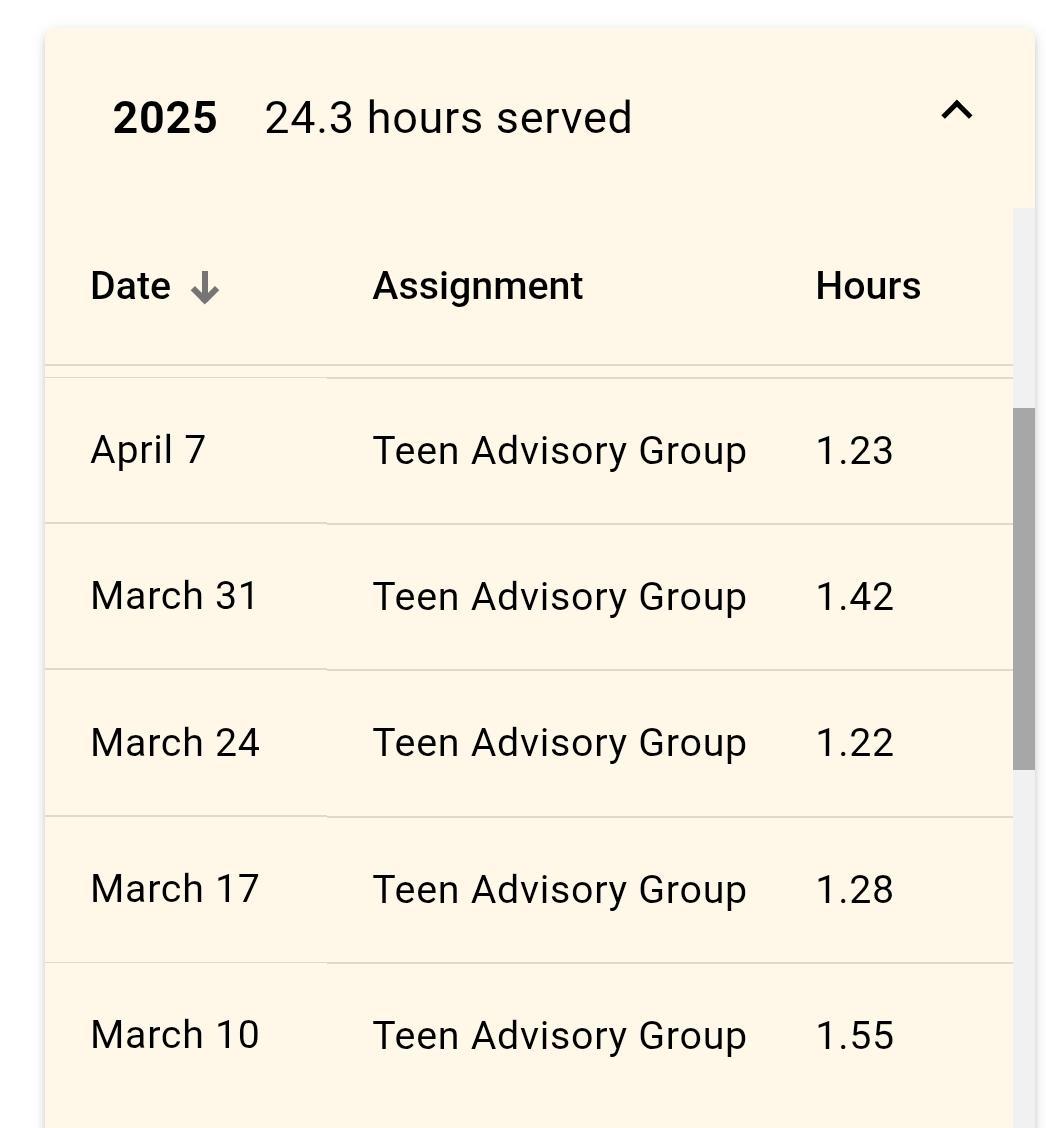Click Teen Advisory Group for March 31
Image resolution: width=1046 pixels, height=1128 pixels.
pos(559,597)
